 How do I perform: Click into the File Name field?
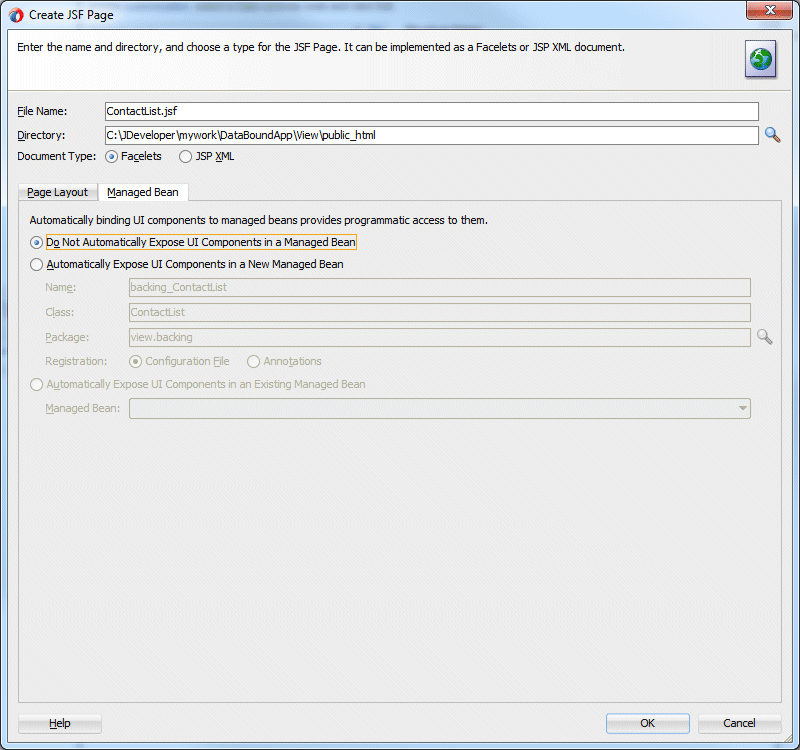(x=432, y=111)
